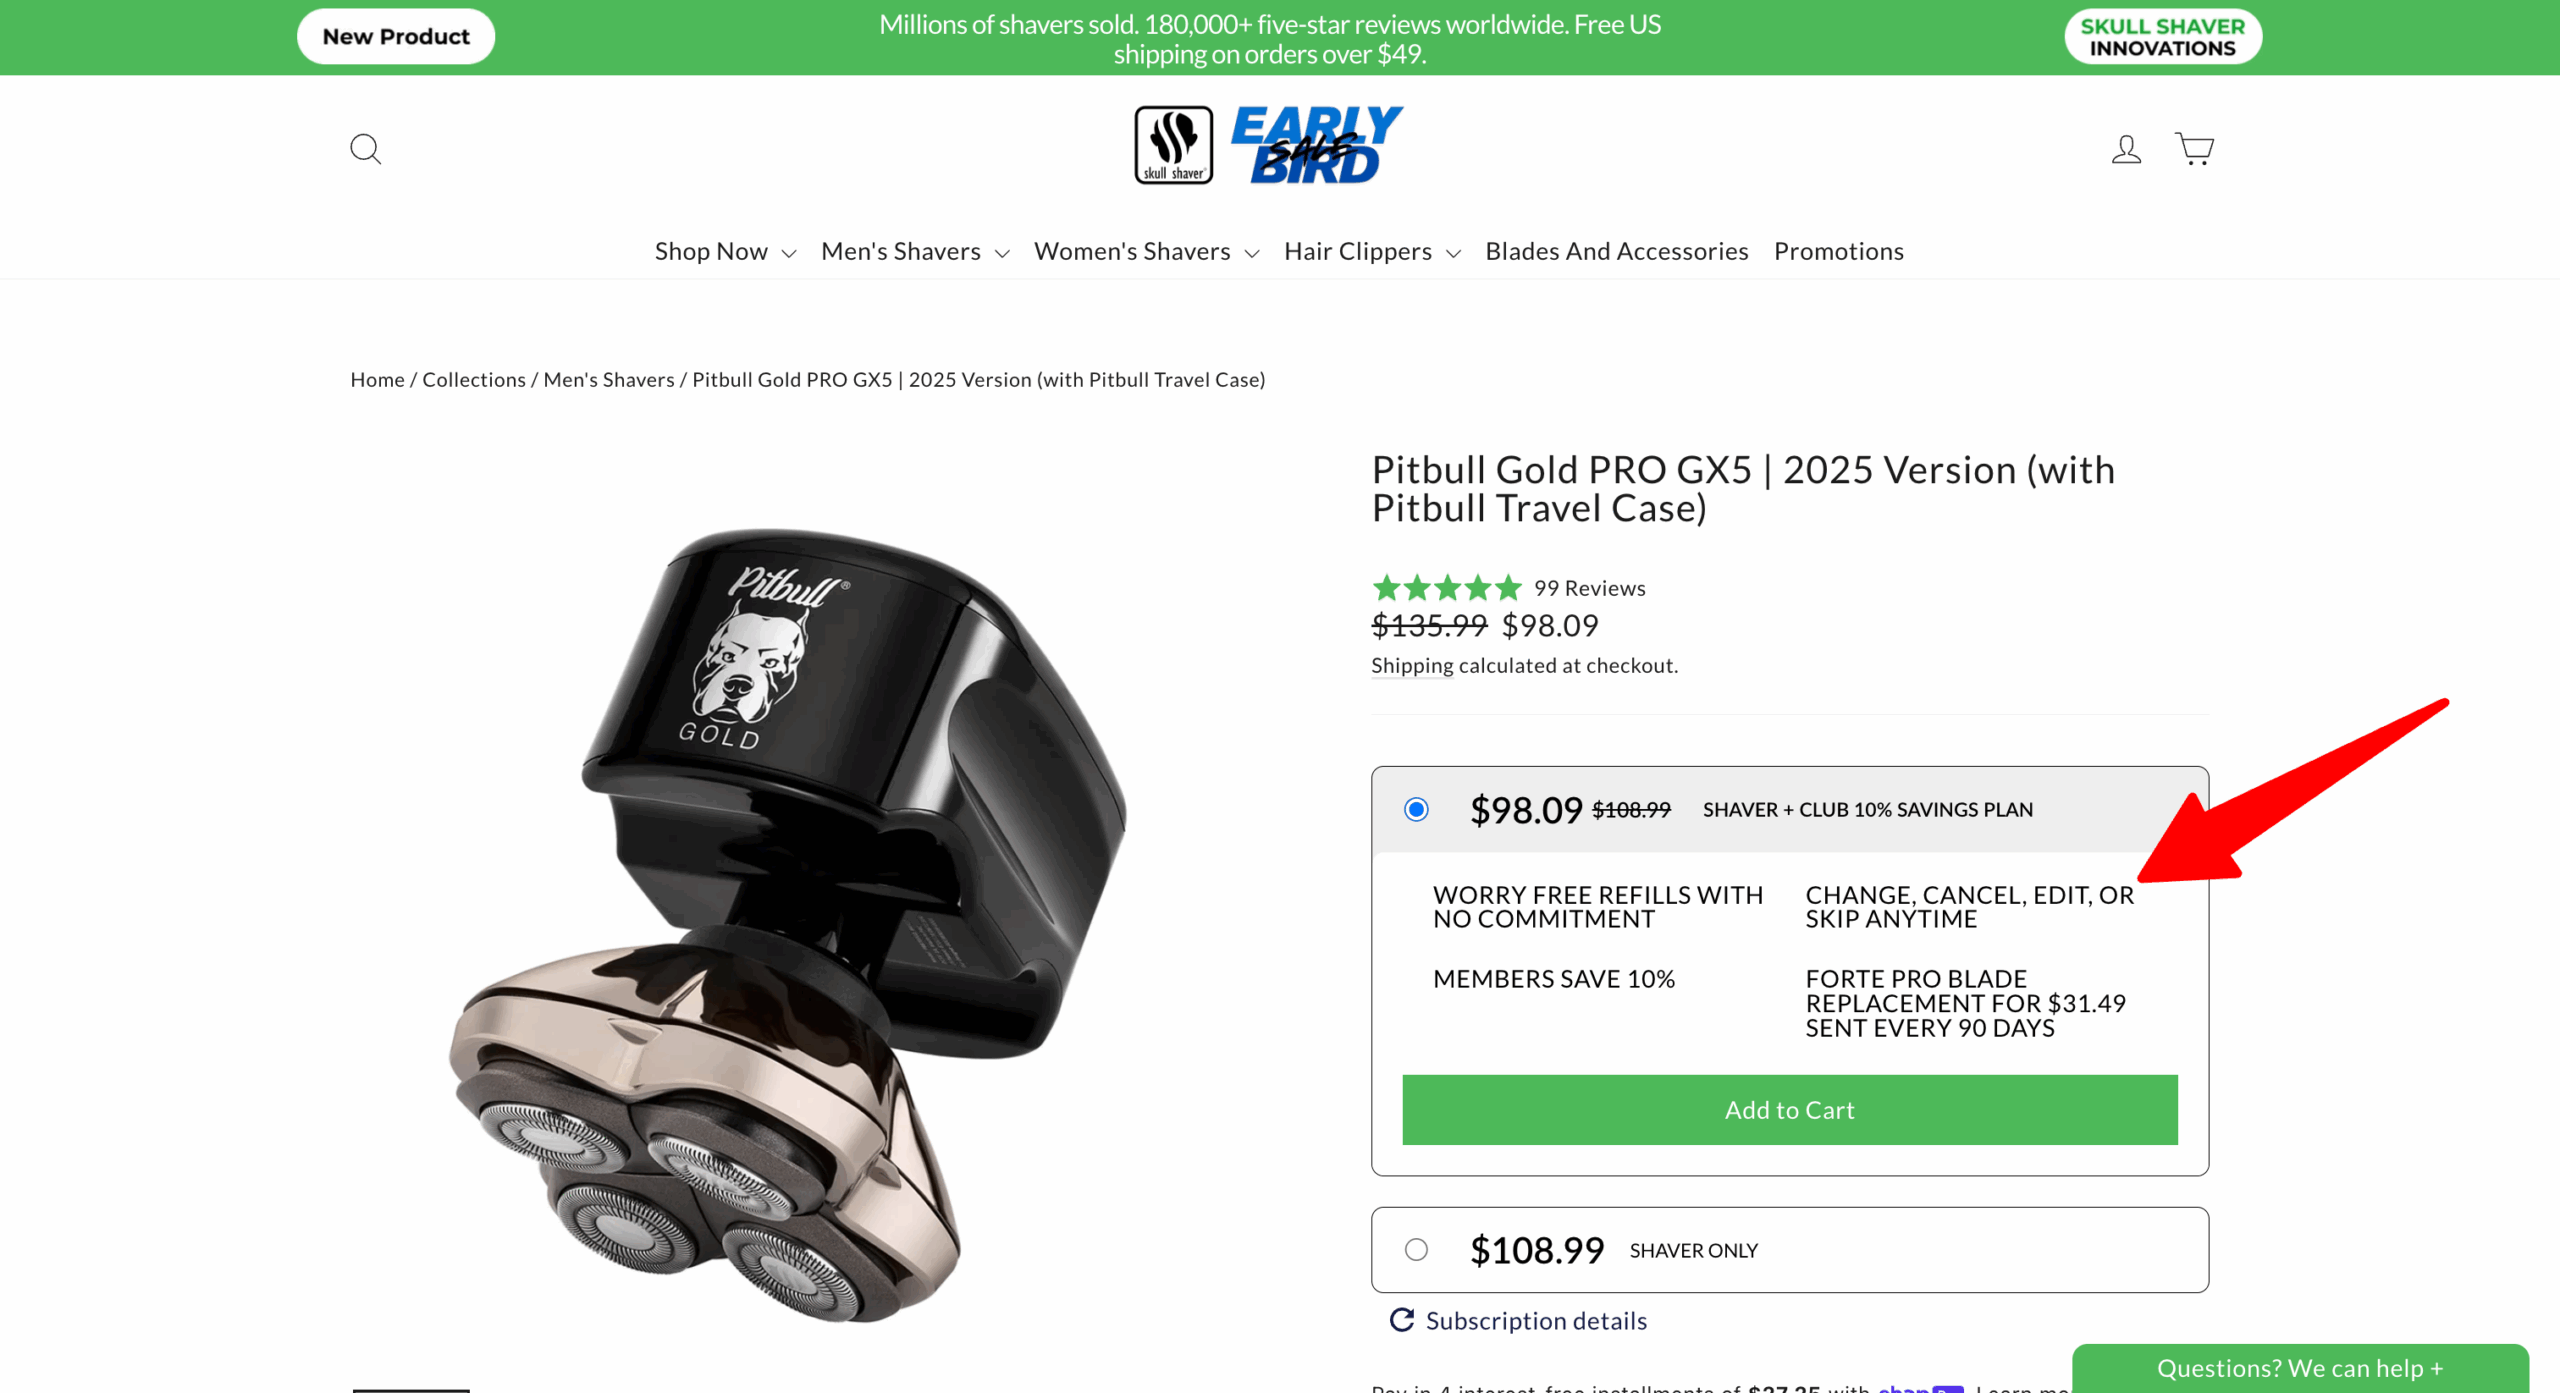Click the subscription refresh icon
Screen dimensions: 2560x1393
[x=1401, y=1320]
